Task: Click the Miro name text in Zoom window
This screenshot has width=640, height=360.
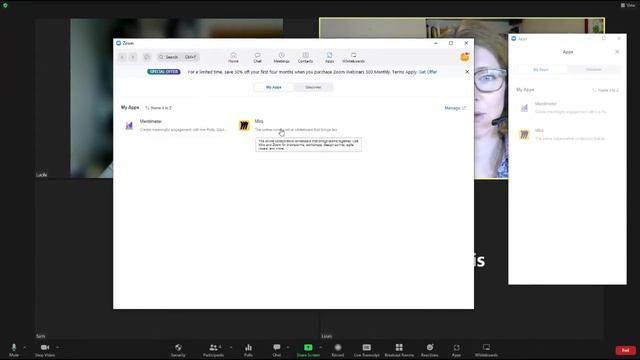Action: pyautogui.click(x=259, y=121)
